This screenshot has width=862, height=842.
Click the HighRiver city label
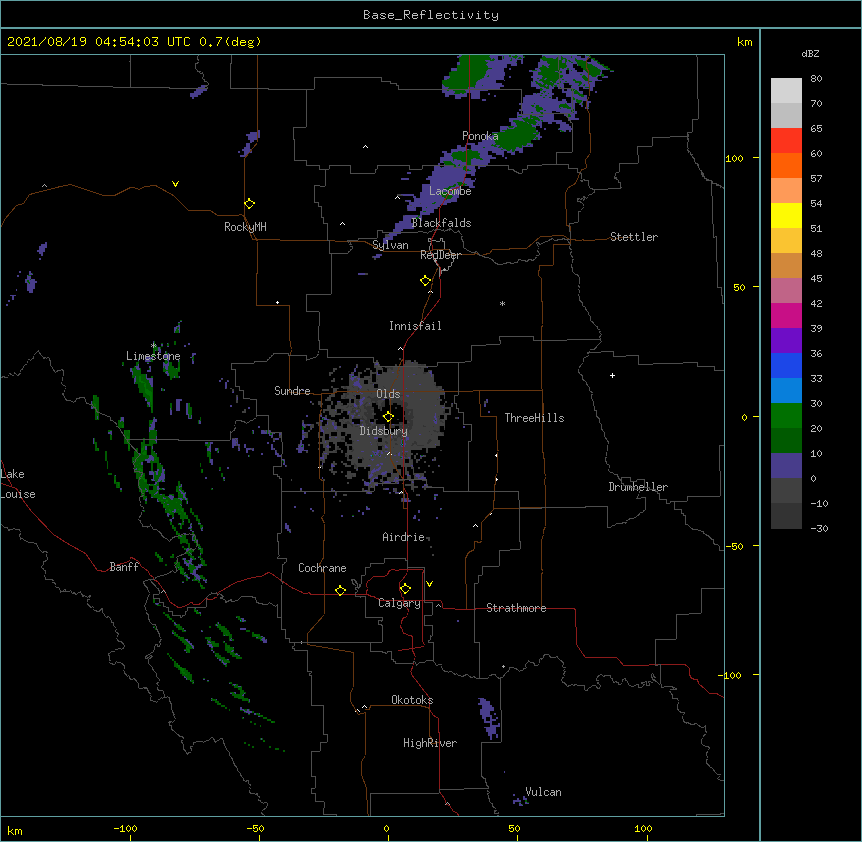tap(430, 743)
